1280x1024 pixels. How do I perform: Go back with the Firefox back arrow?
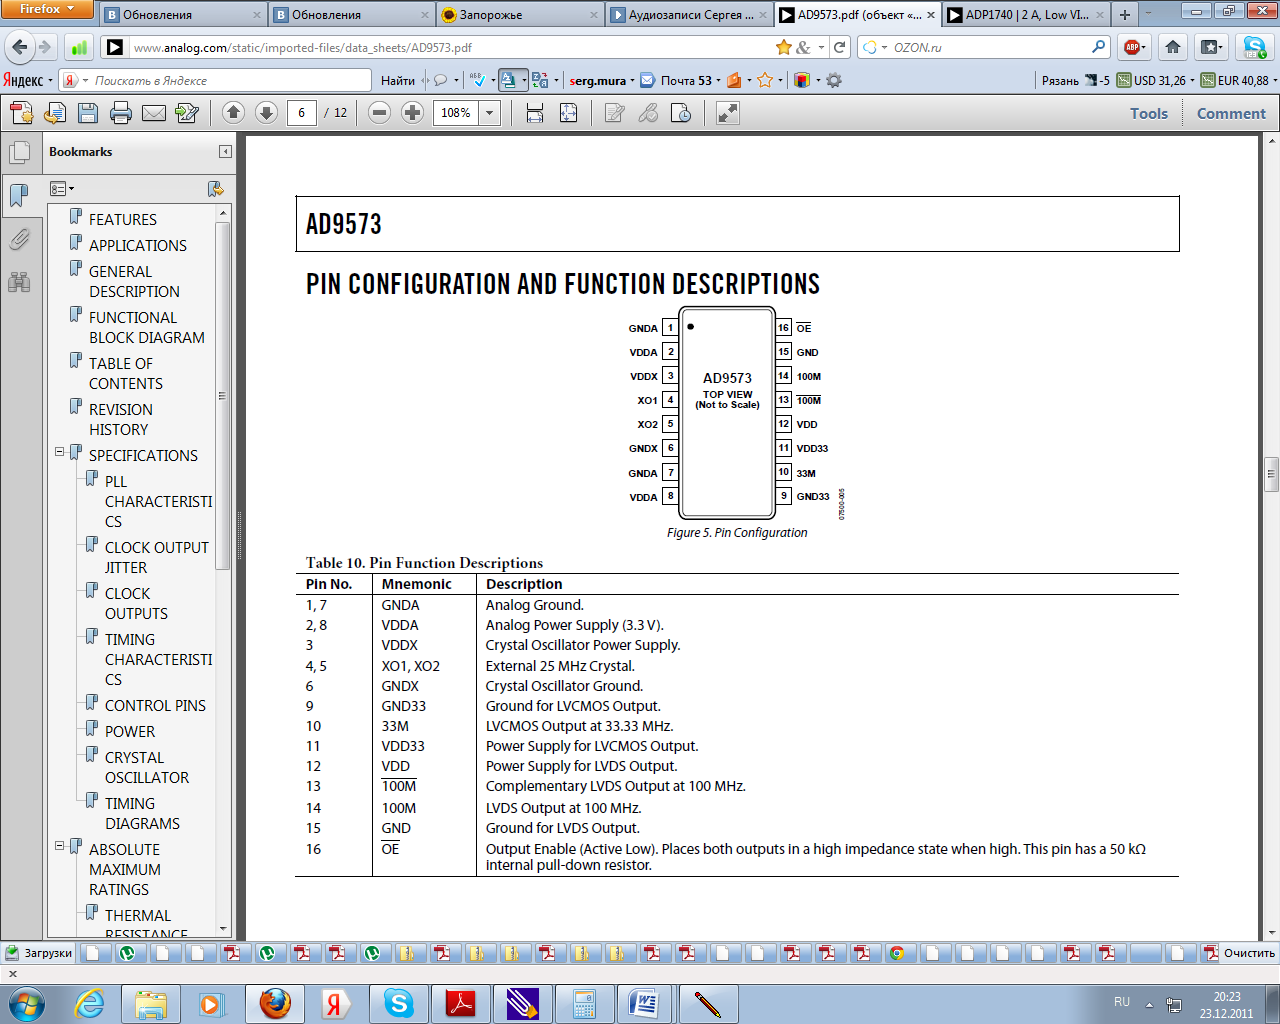[x=20, y=47]
